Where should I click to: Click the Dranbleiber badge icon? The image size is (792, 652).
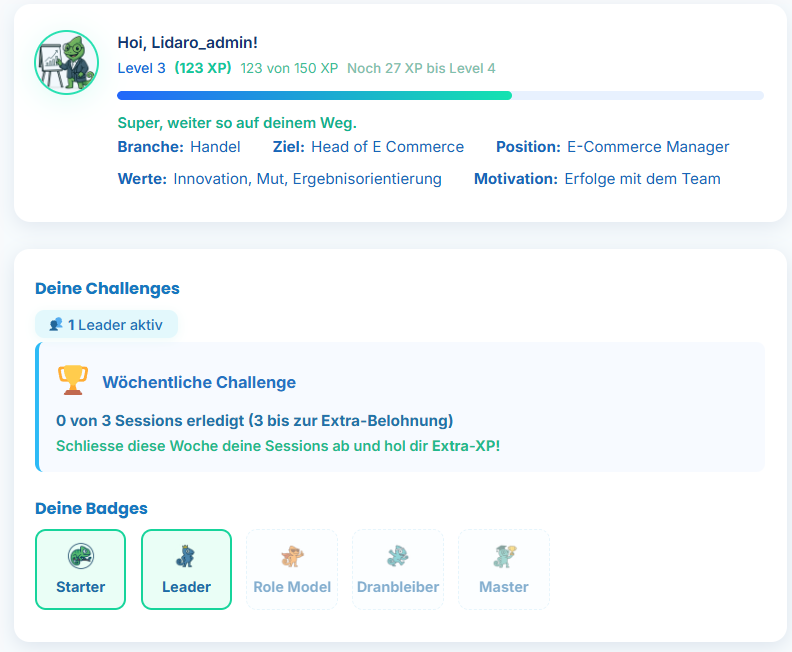coord(398,556)
